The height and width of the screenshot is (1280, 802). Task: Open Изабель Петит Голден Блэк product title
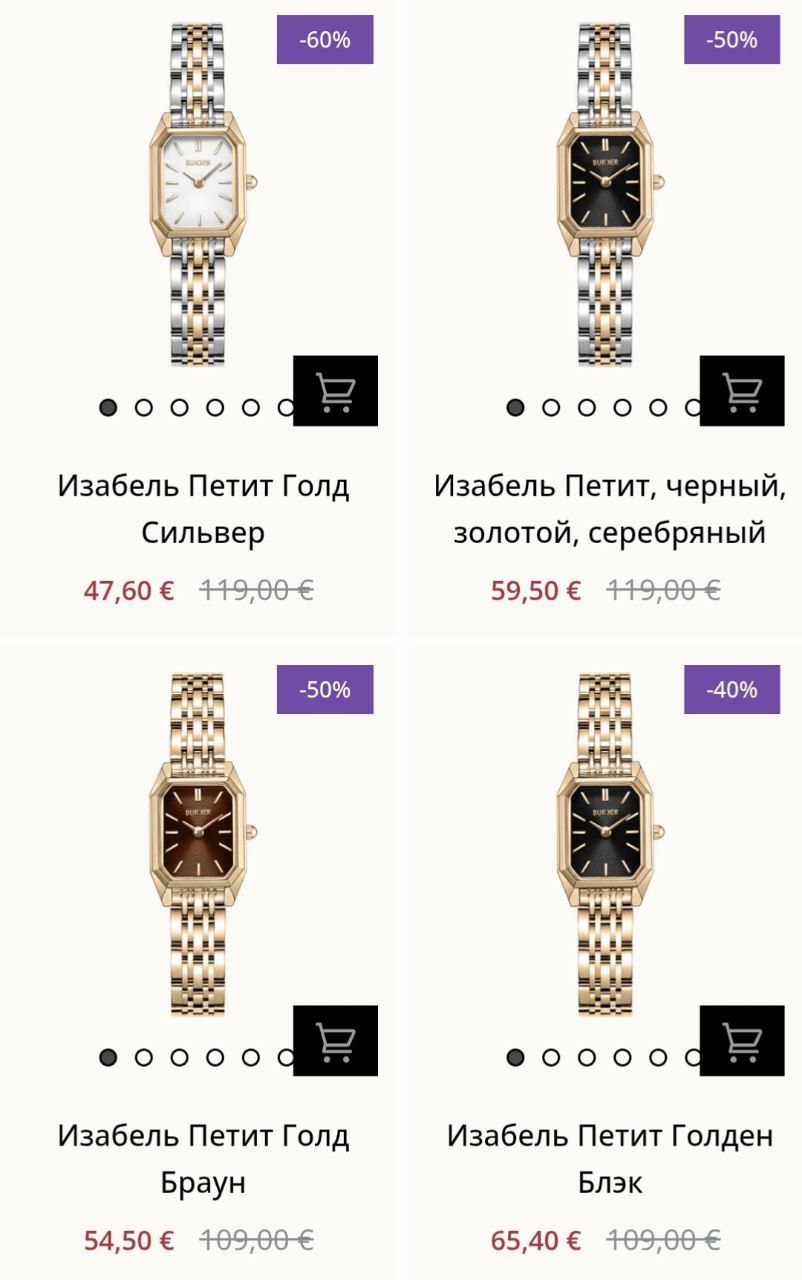[609, 1159]
